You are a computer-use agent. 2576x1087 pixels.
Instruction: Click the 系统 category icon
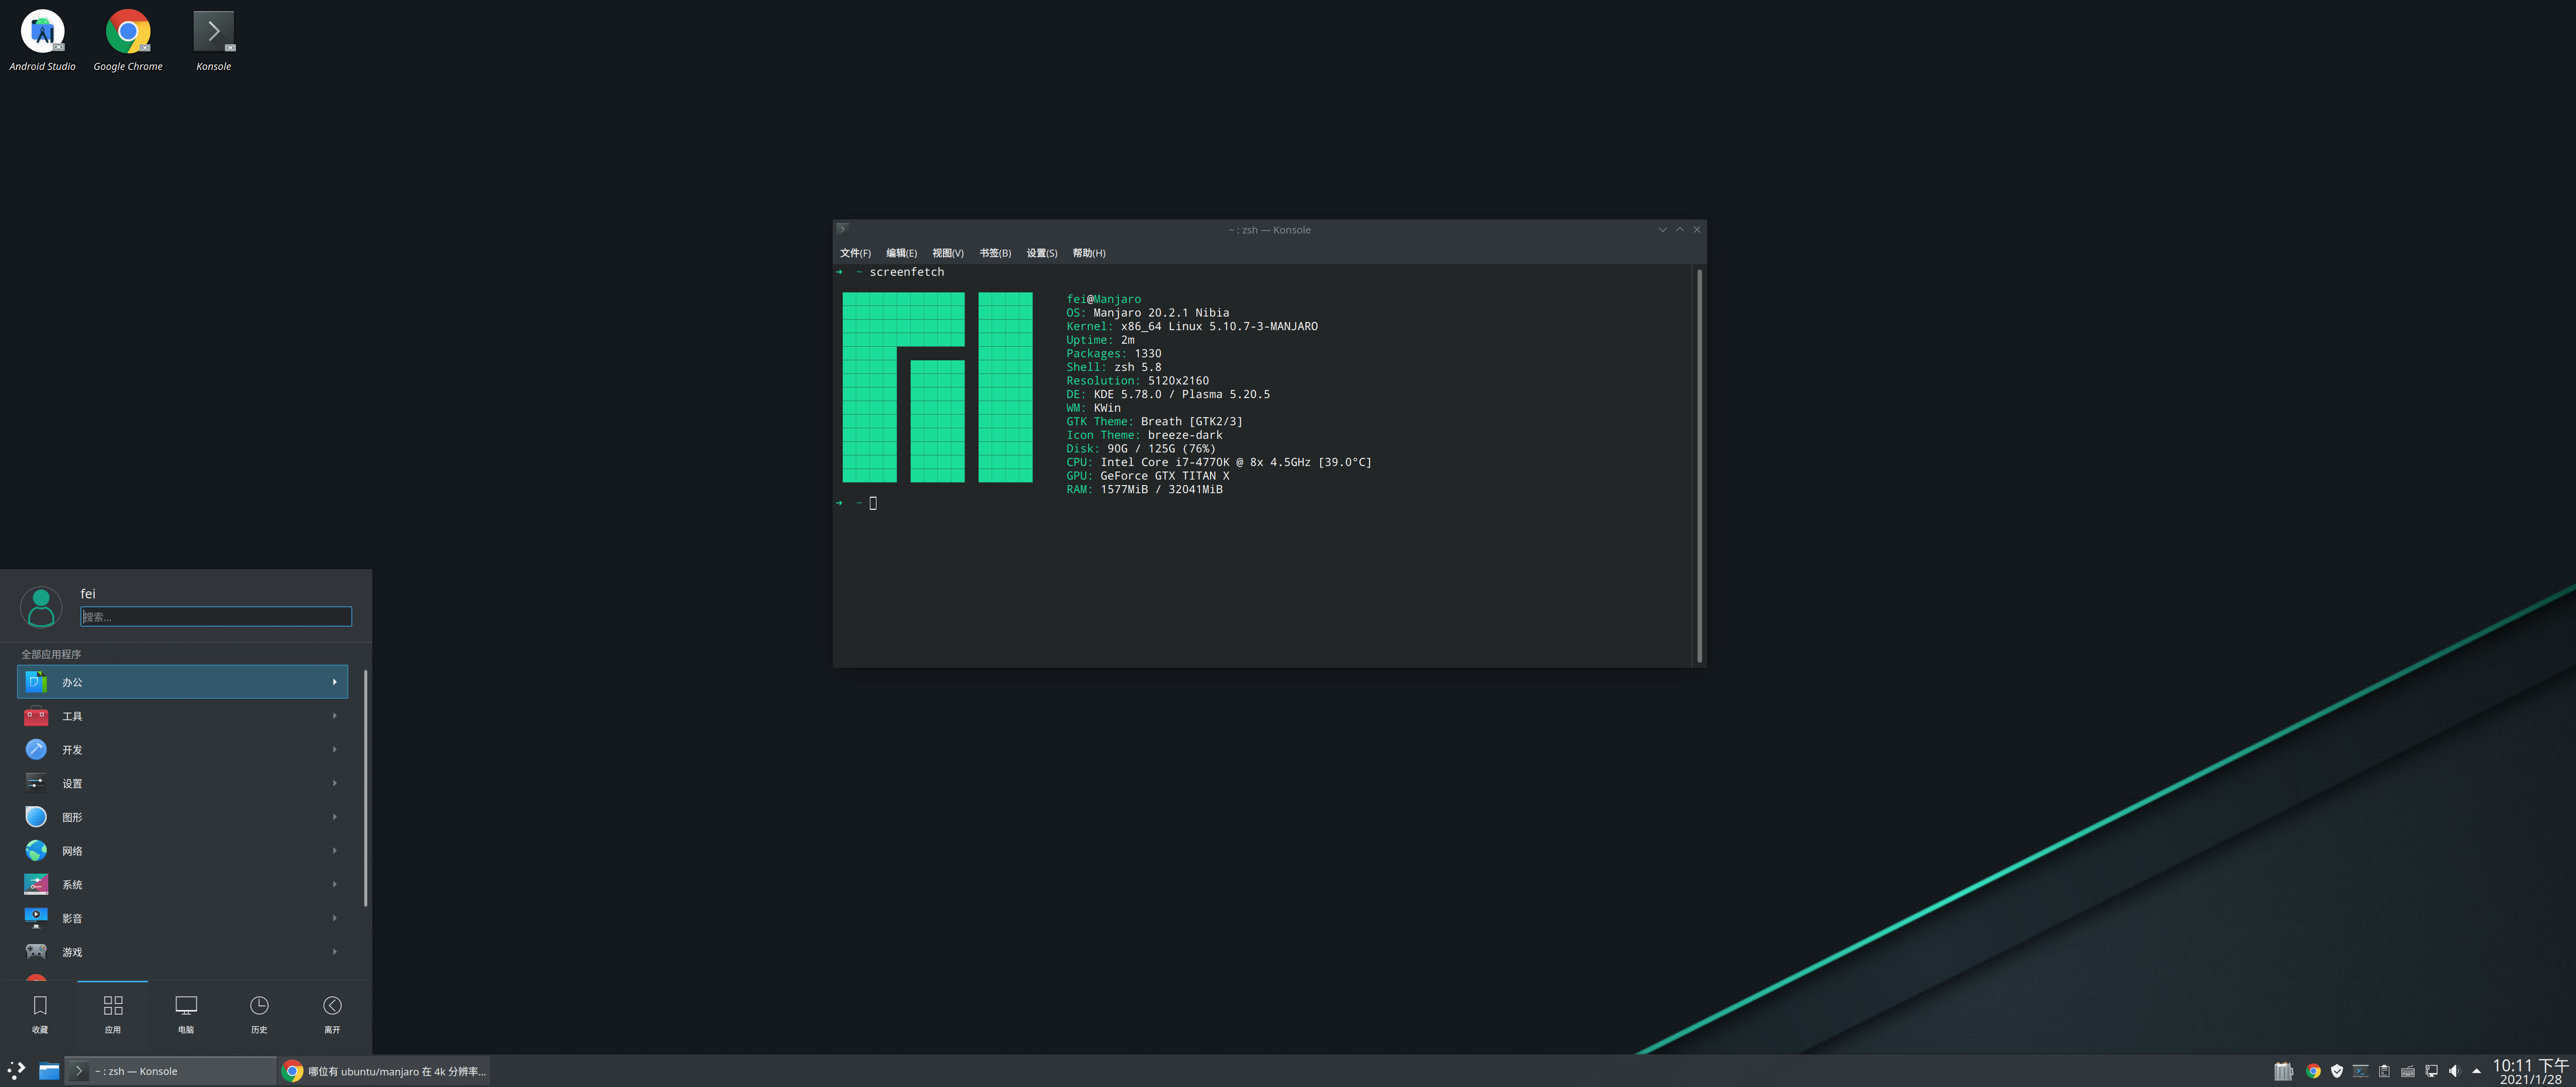(36, 884)
